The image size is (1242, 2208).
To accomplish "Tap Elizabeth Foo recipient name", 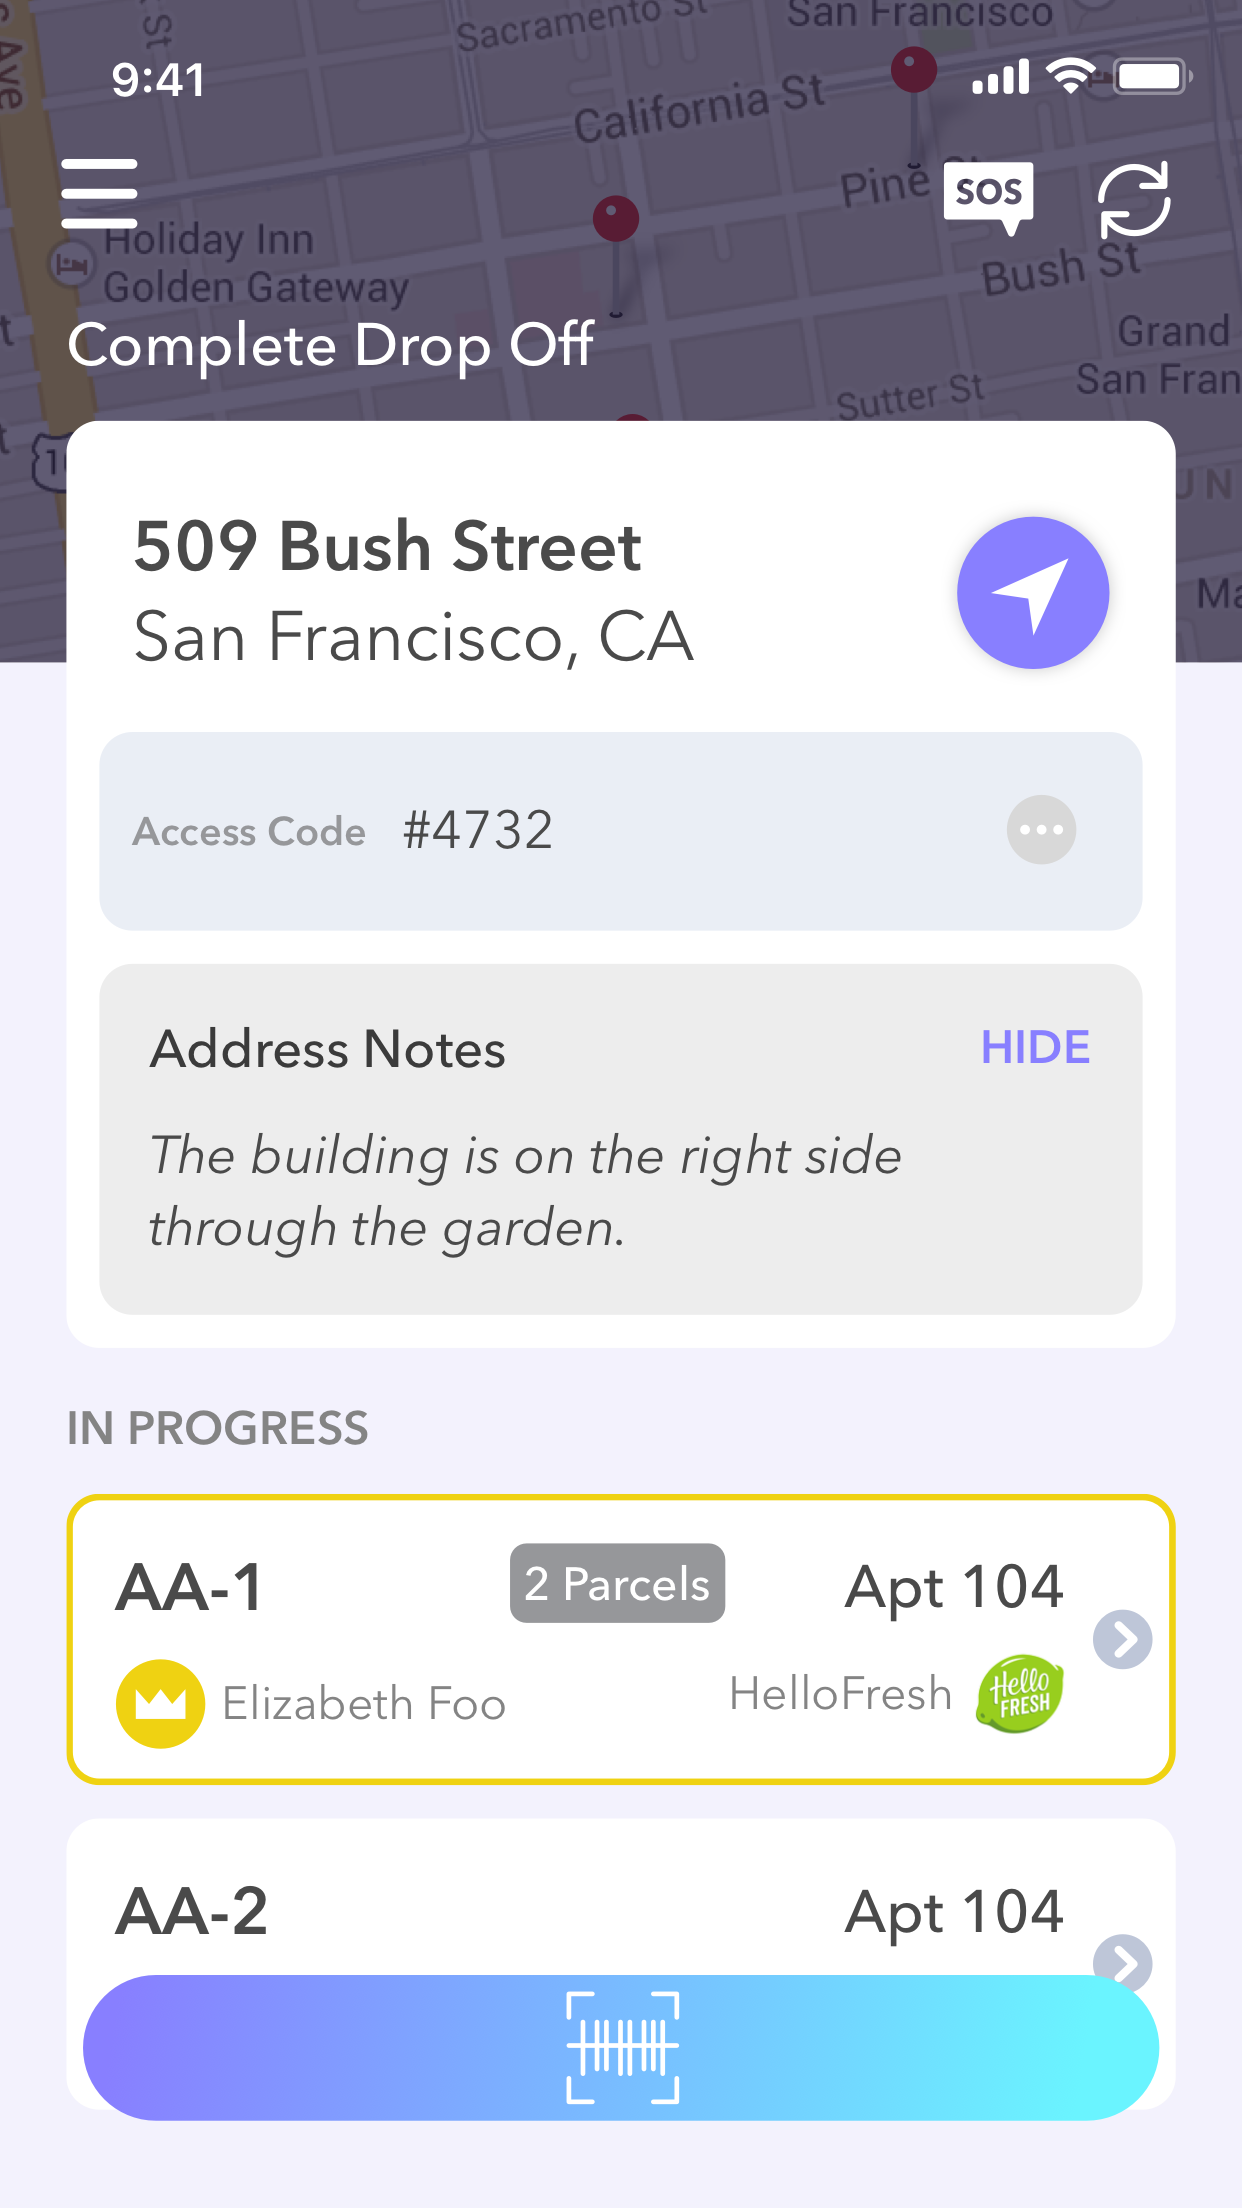I will [x=364, y=1703].
